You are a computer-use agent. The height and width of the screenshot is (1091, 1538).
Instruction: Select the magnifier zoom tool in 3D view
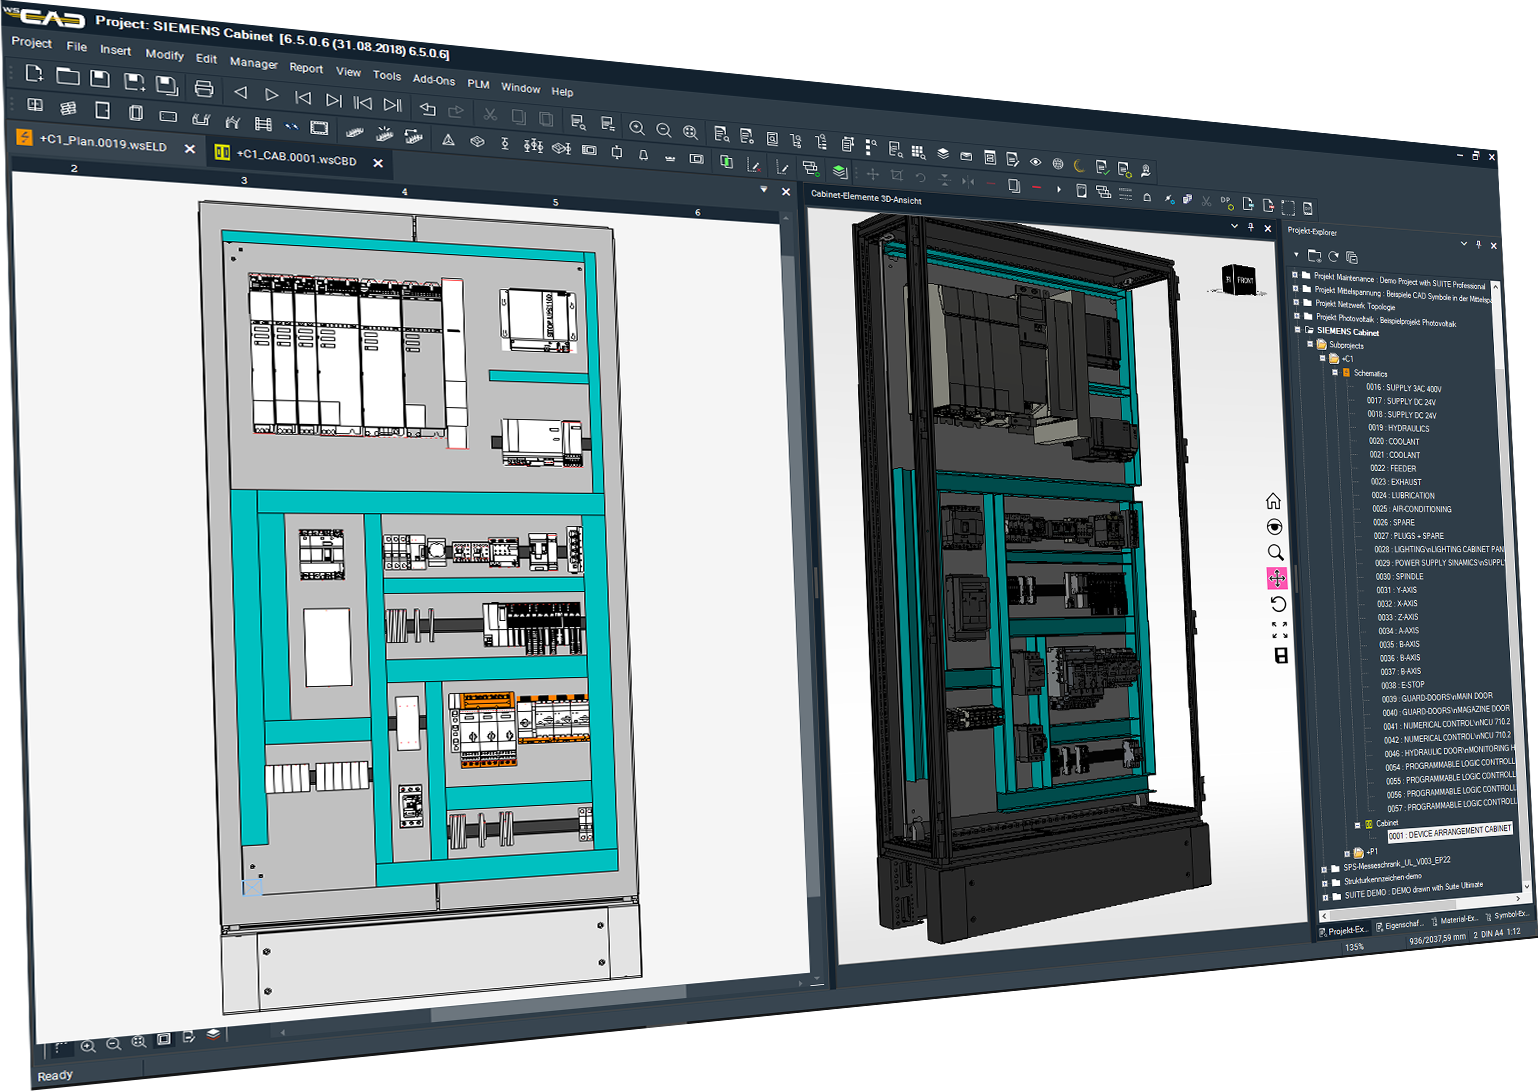1275,552
